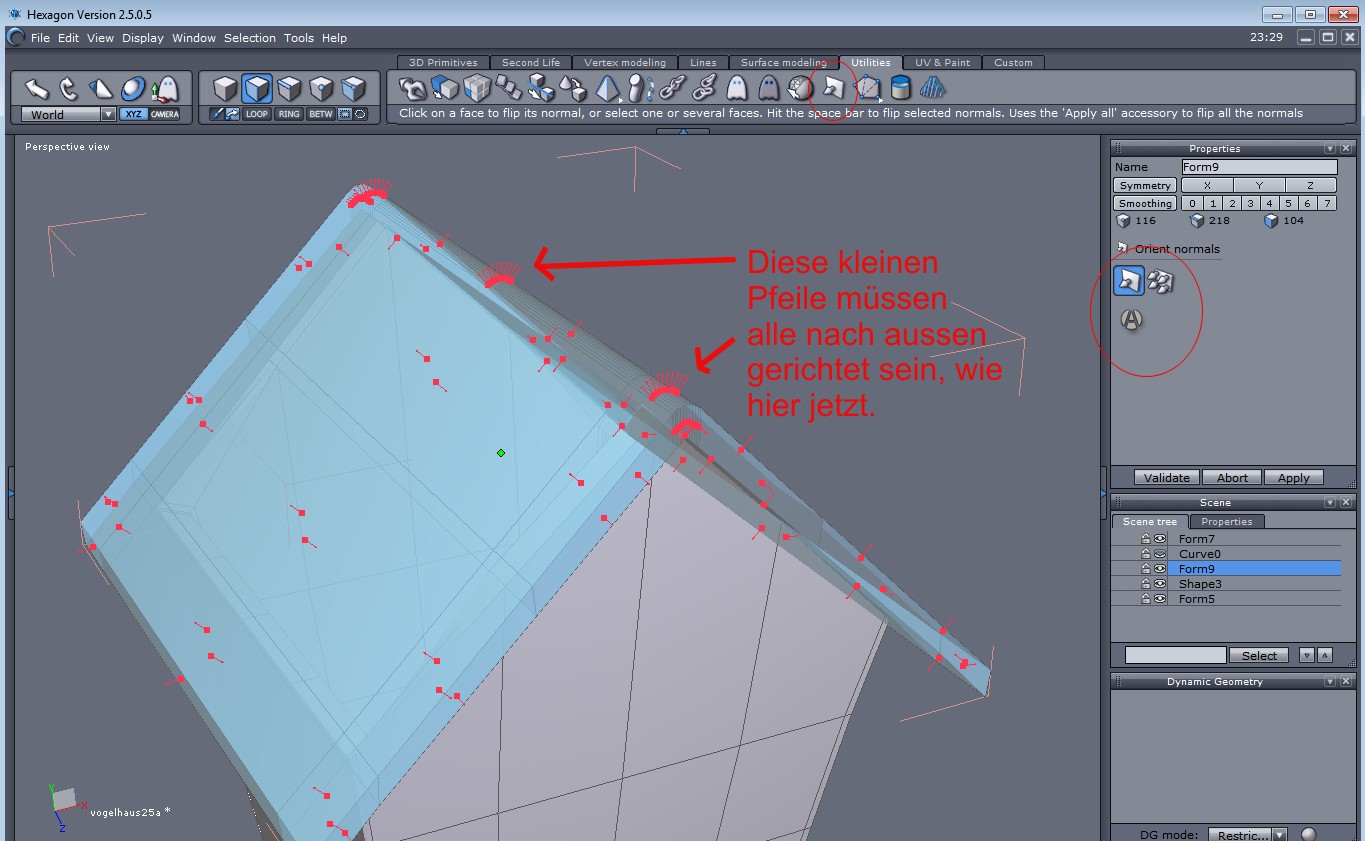Viewport: 1365px width, 841px height.
Task: Switch to point selection mode cube
Action: [321, 88]
